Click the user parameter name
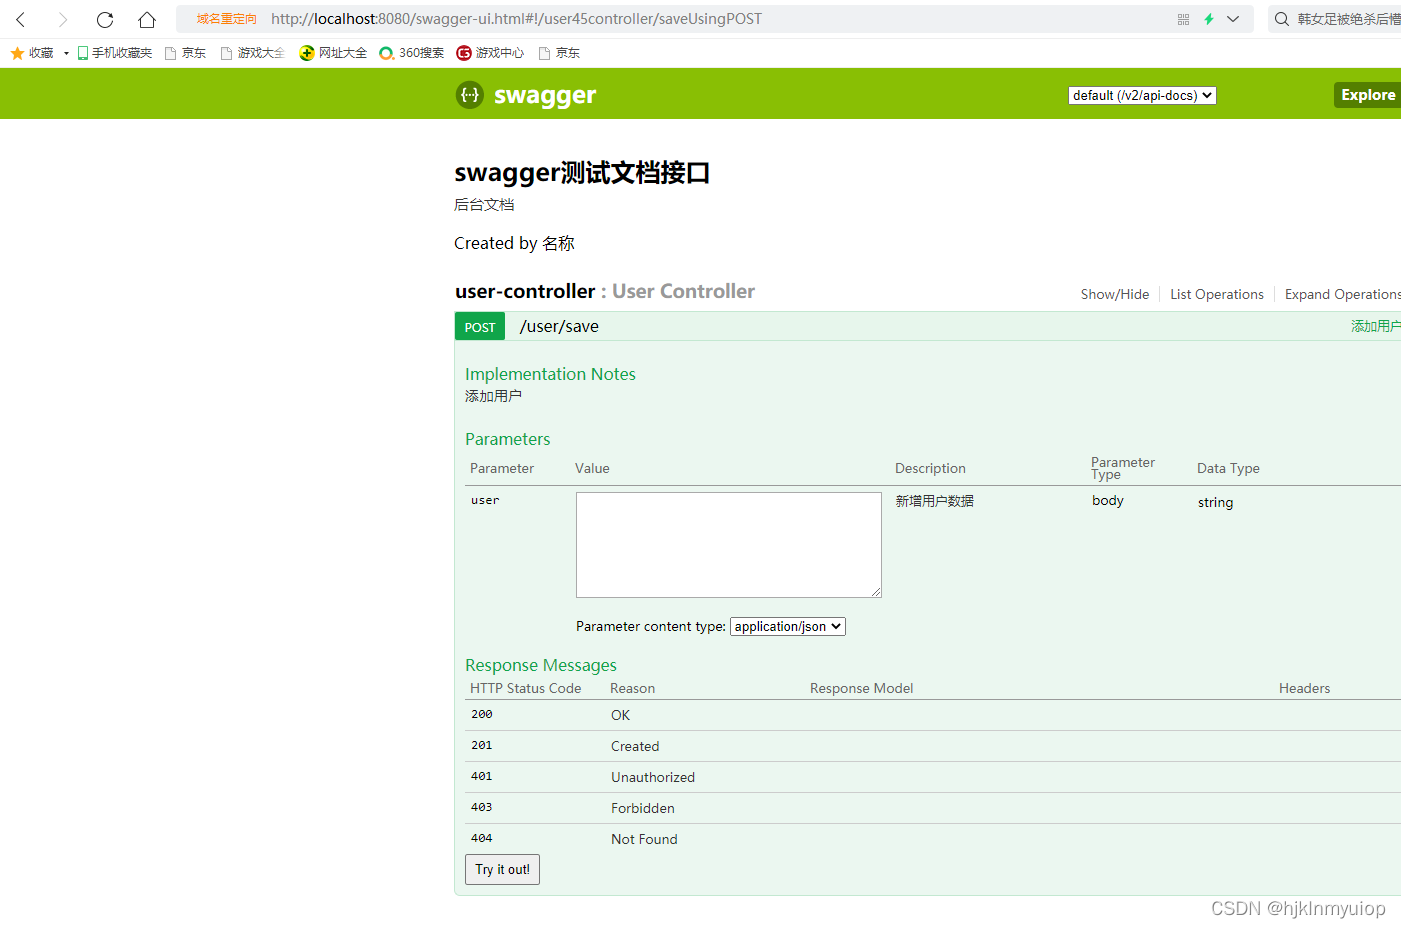Screen dimensions: 1401x928 coord(485,500)
